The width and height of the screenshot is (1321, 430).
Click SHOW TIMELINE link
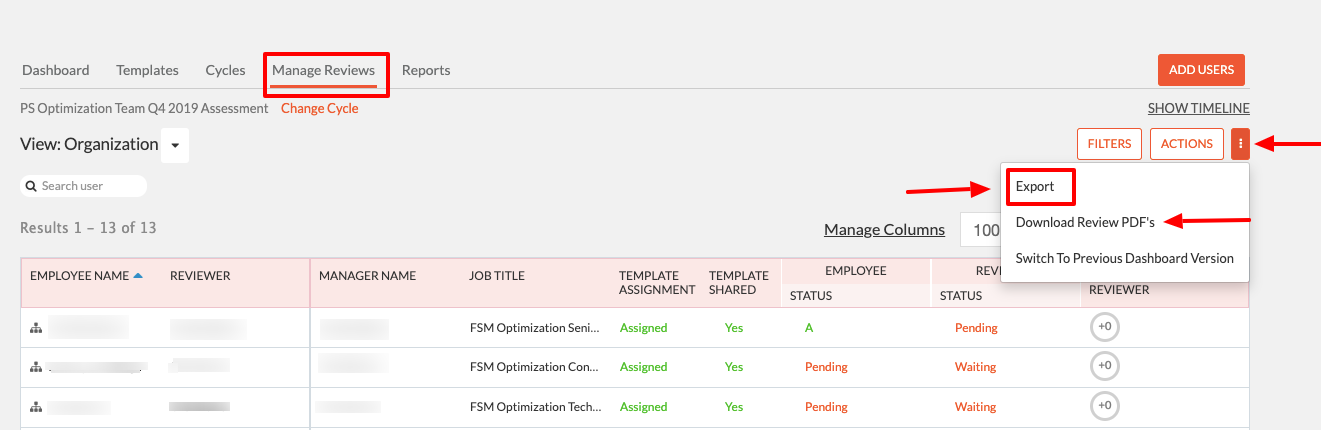(x=1198, y=108)
